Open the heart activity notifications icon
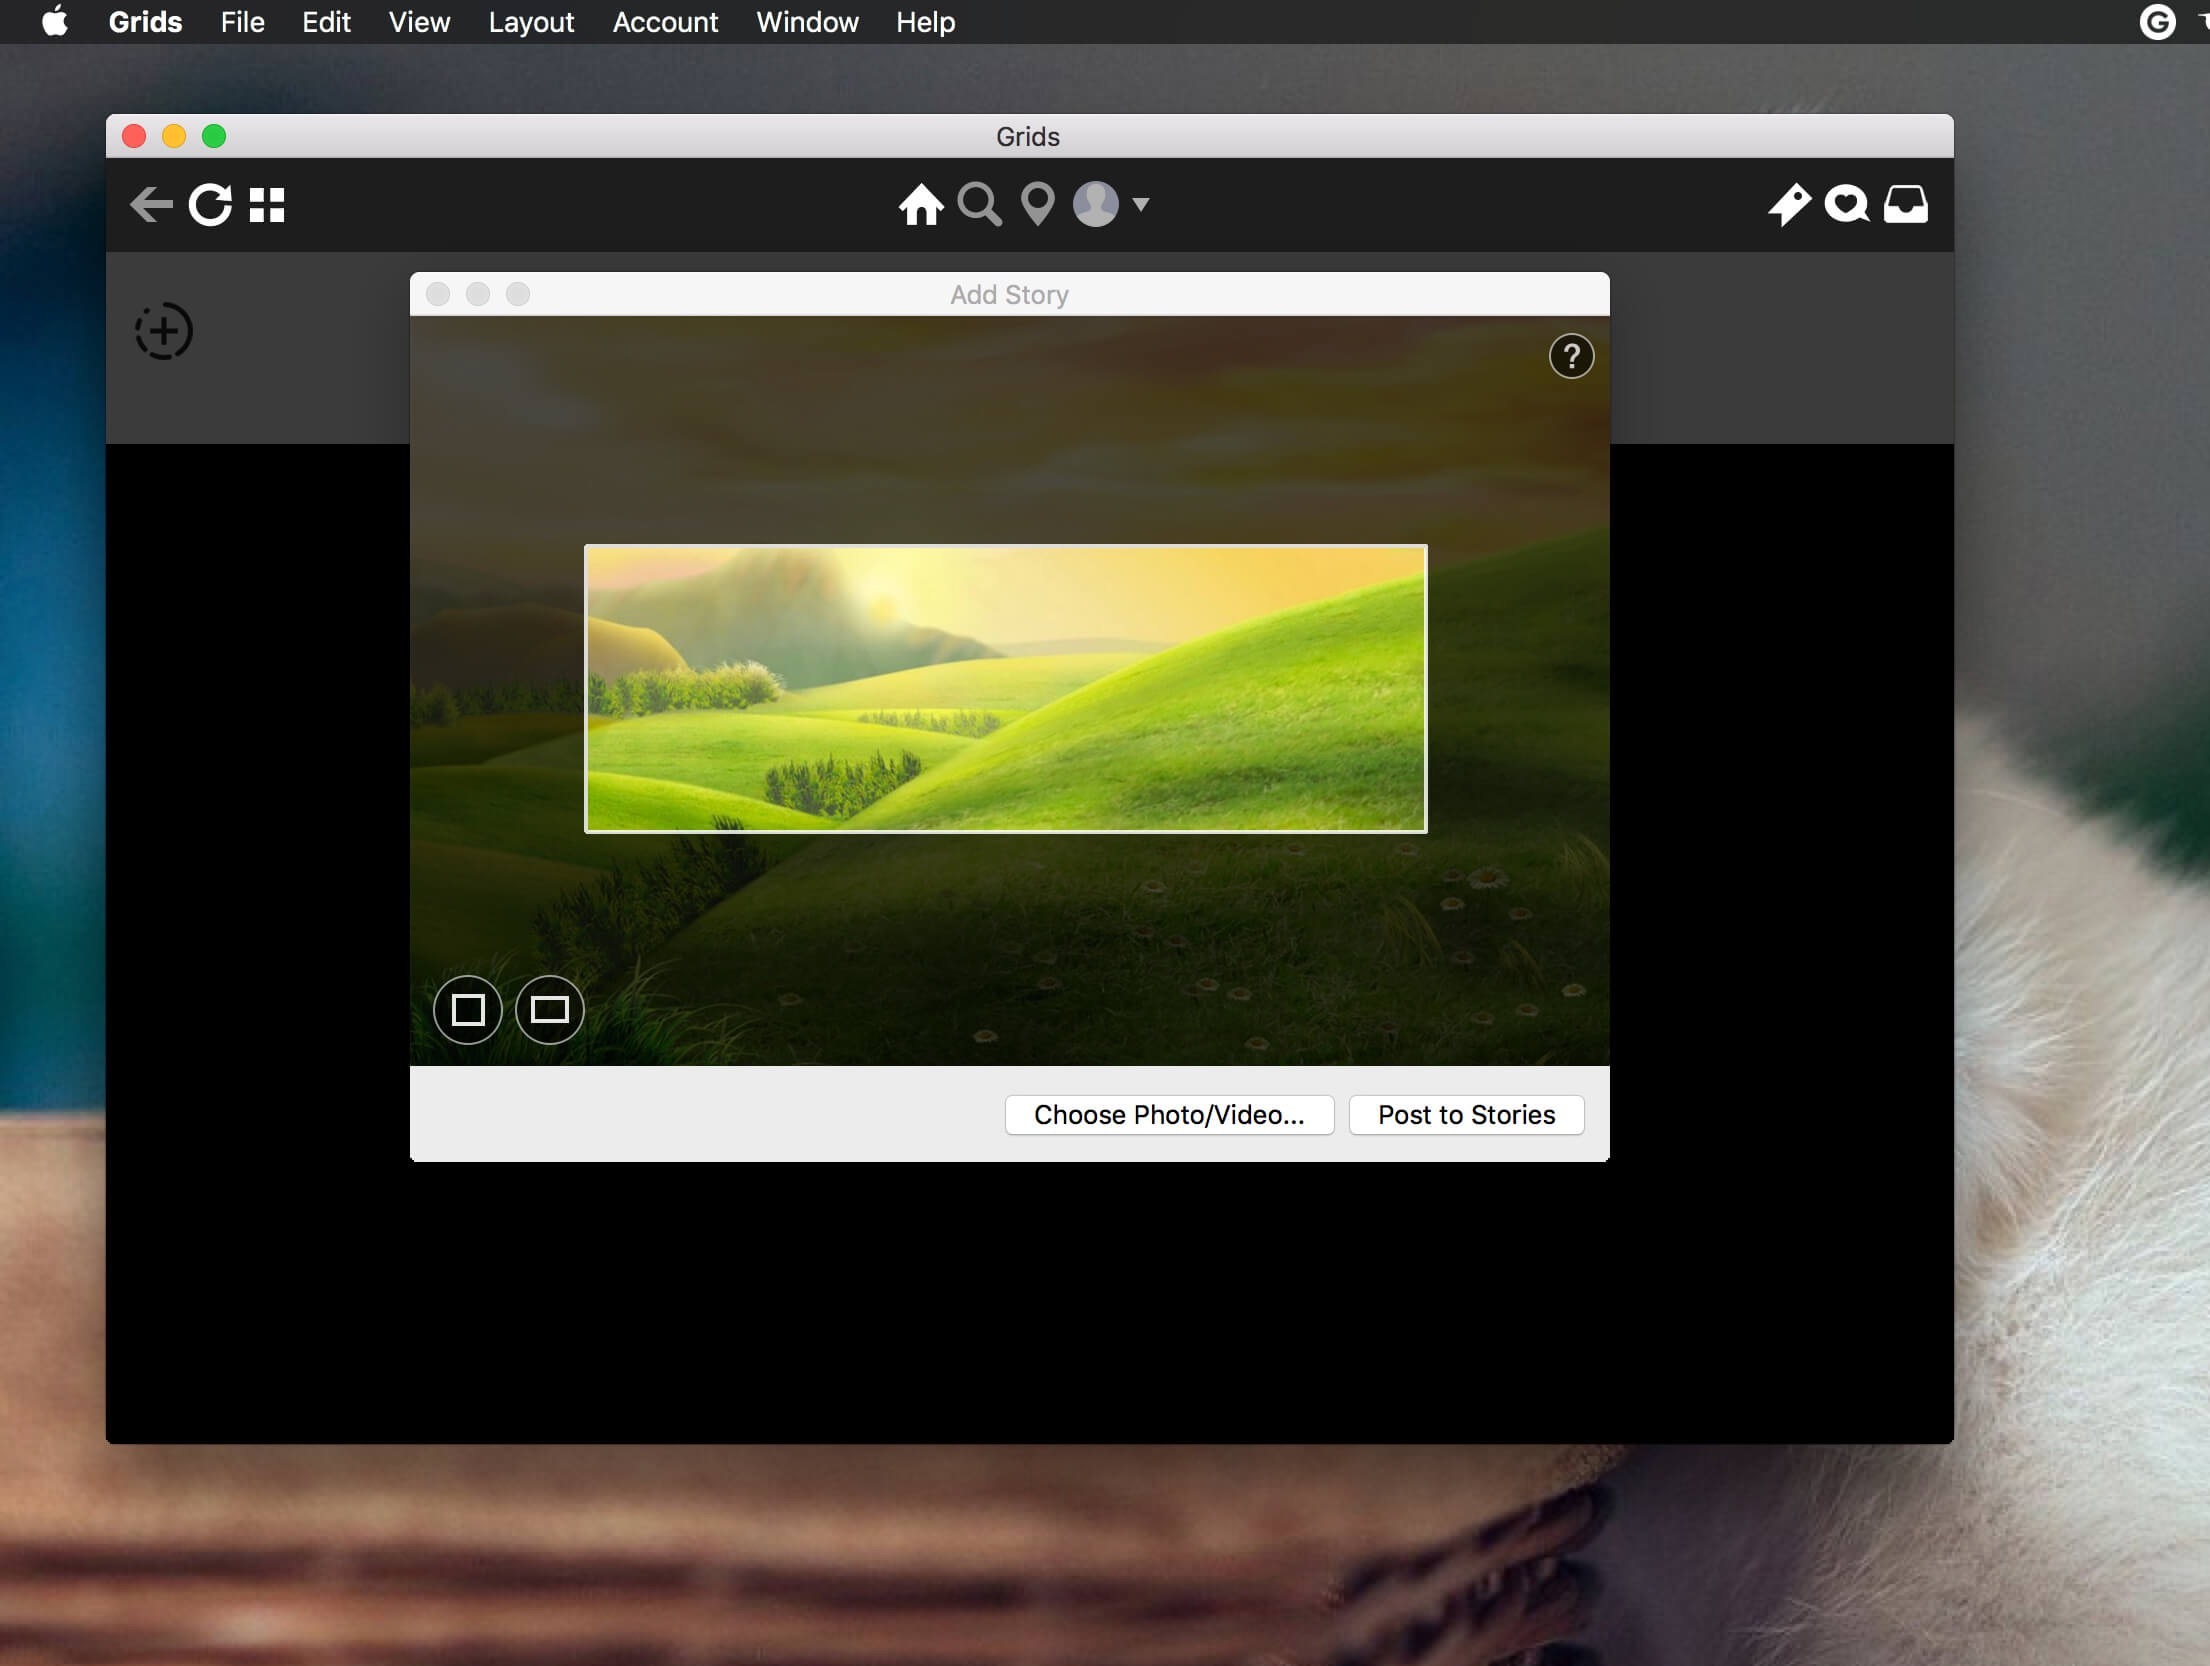The width and height of the screenshot is (2210, 1666). tap(1846, 205)
